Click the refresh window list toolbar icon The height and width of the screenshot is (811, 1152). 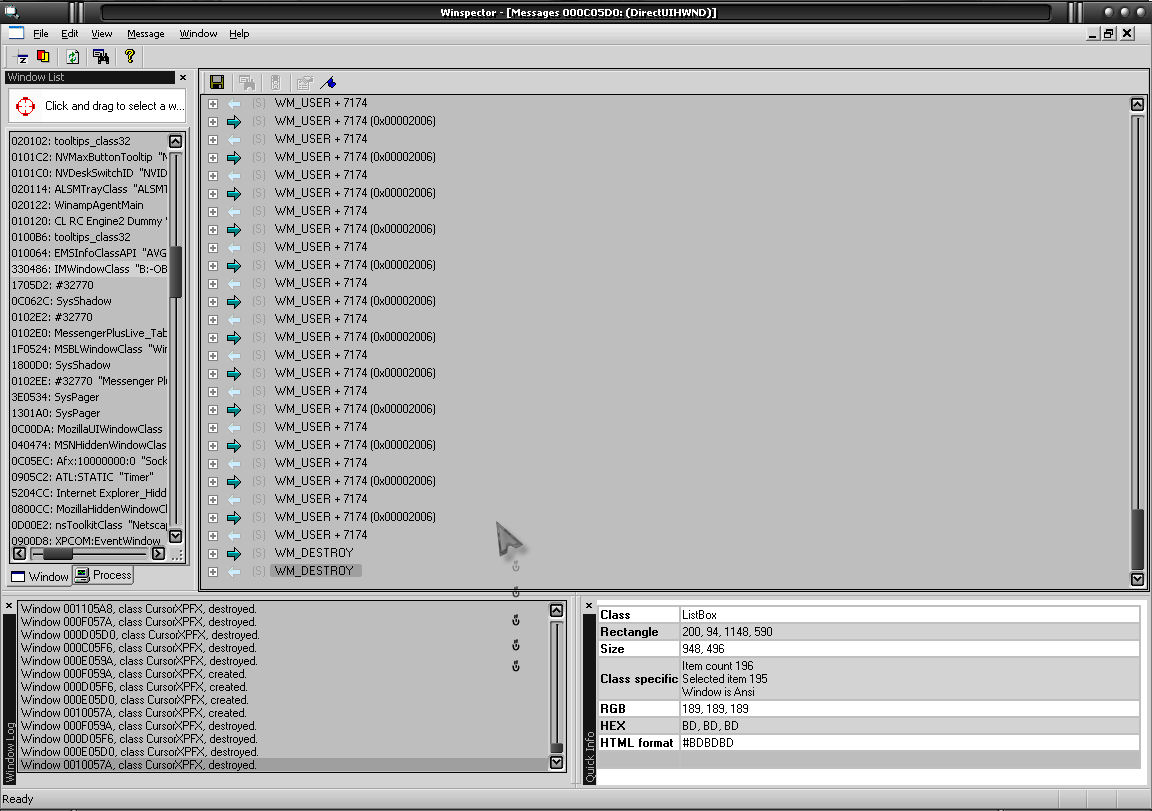click(72, 57)
